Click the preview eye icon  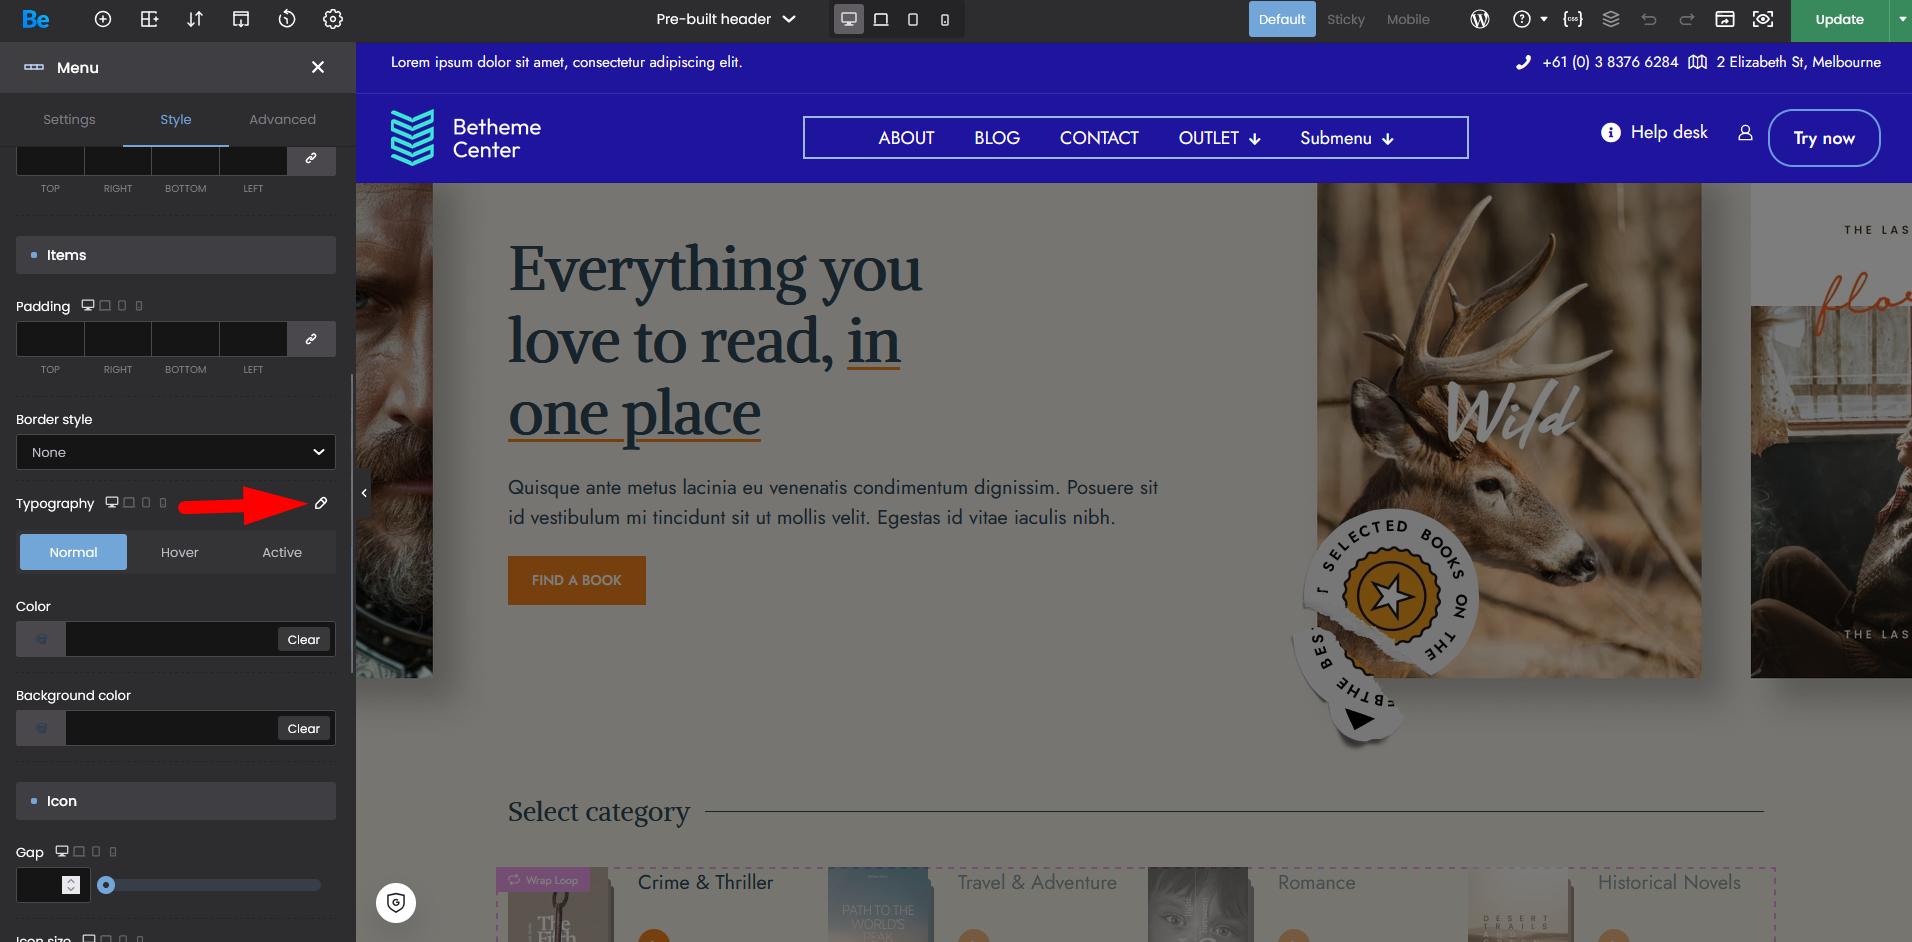tap(1763, 19)
